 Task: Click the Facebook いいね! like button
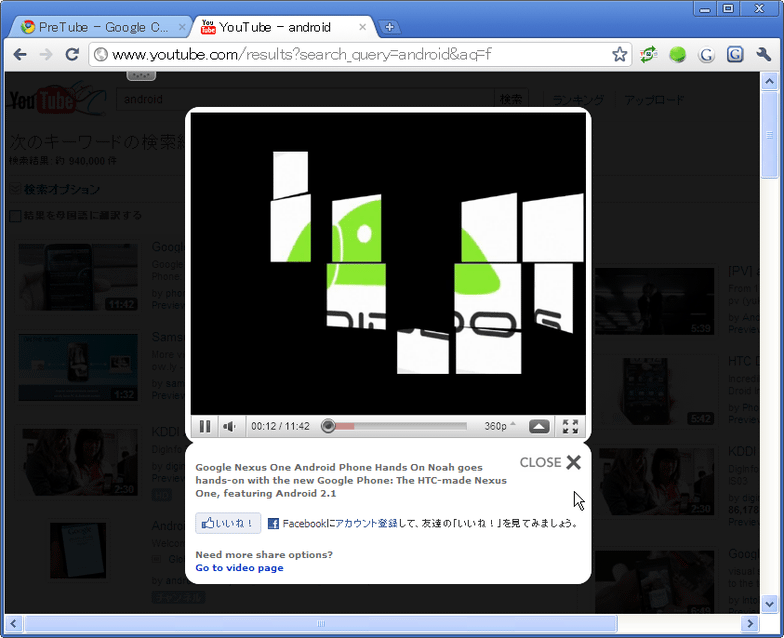pyautogui.click(x=228, y=523)
